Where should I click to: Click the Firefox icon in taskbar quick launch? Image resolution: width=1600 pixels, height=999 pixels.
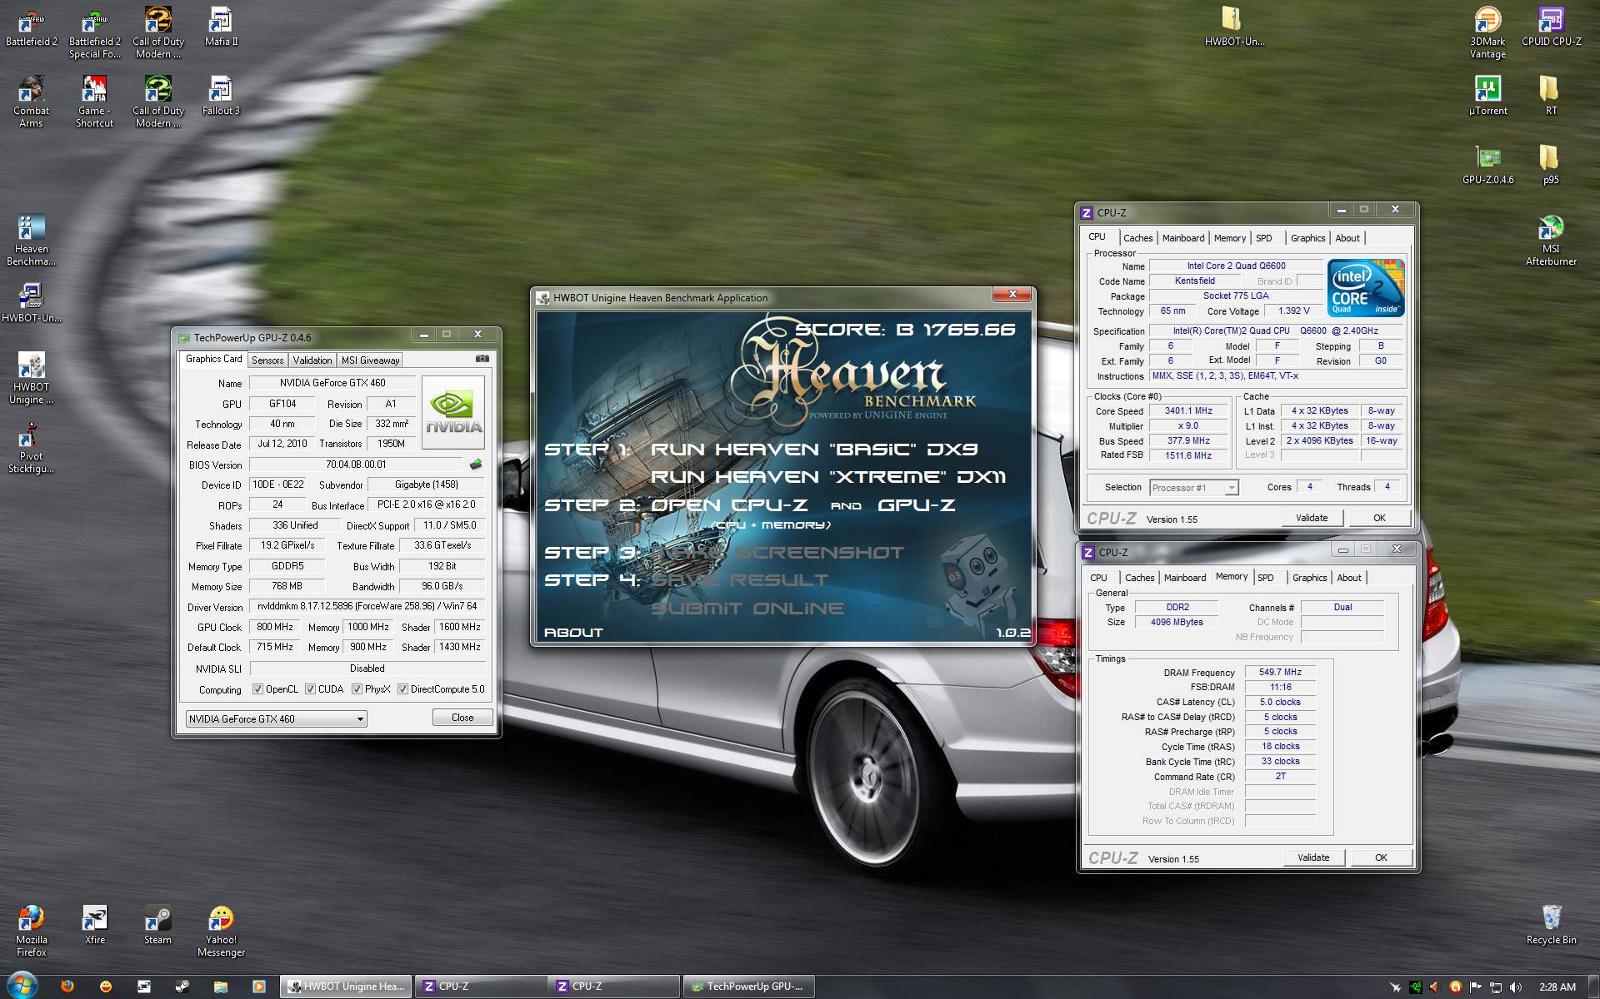pyautogui.click(x=67, y=986)
